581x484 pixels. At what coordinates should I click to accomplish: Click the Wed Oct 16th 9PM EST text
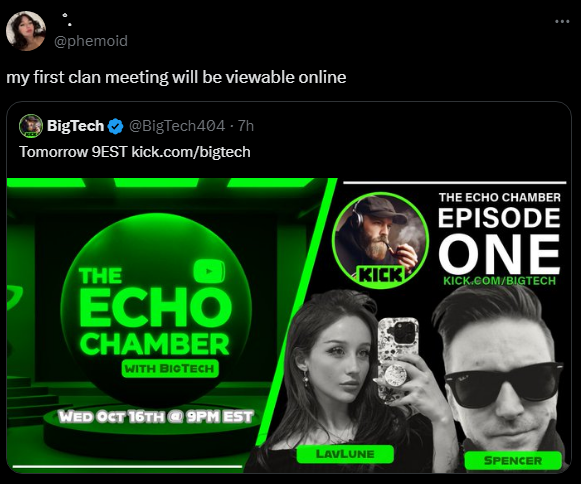(x=156, y=417)
